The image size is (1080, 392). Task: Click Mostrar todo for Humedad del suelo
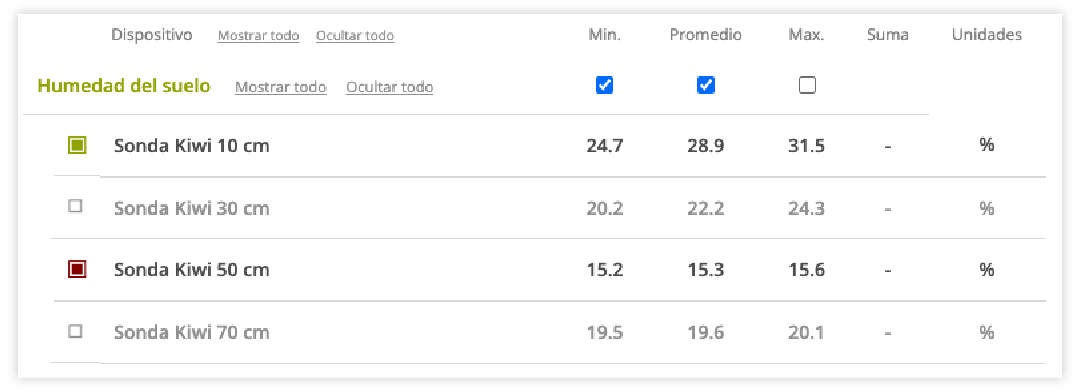280,87
